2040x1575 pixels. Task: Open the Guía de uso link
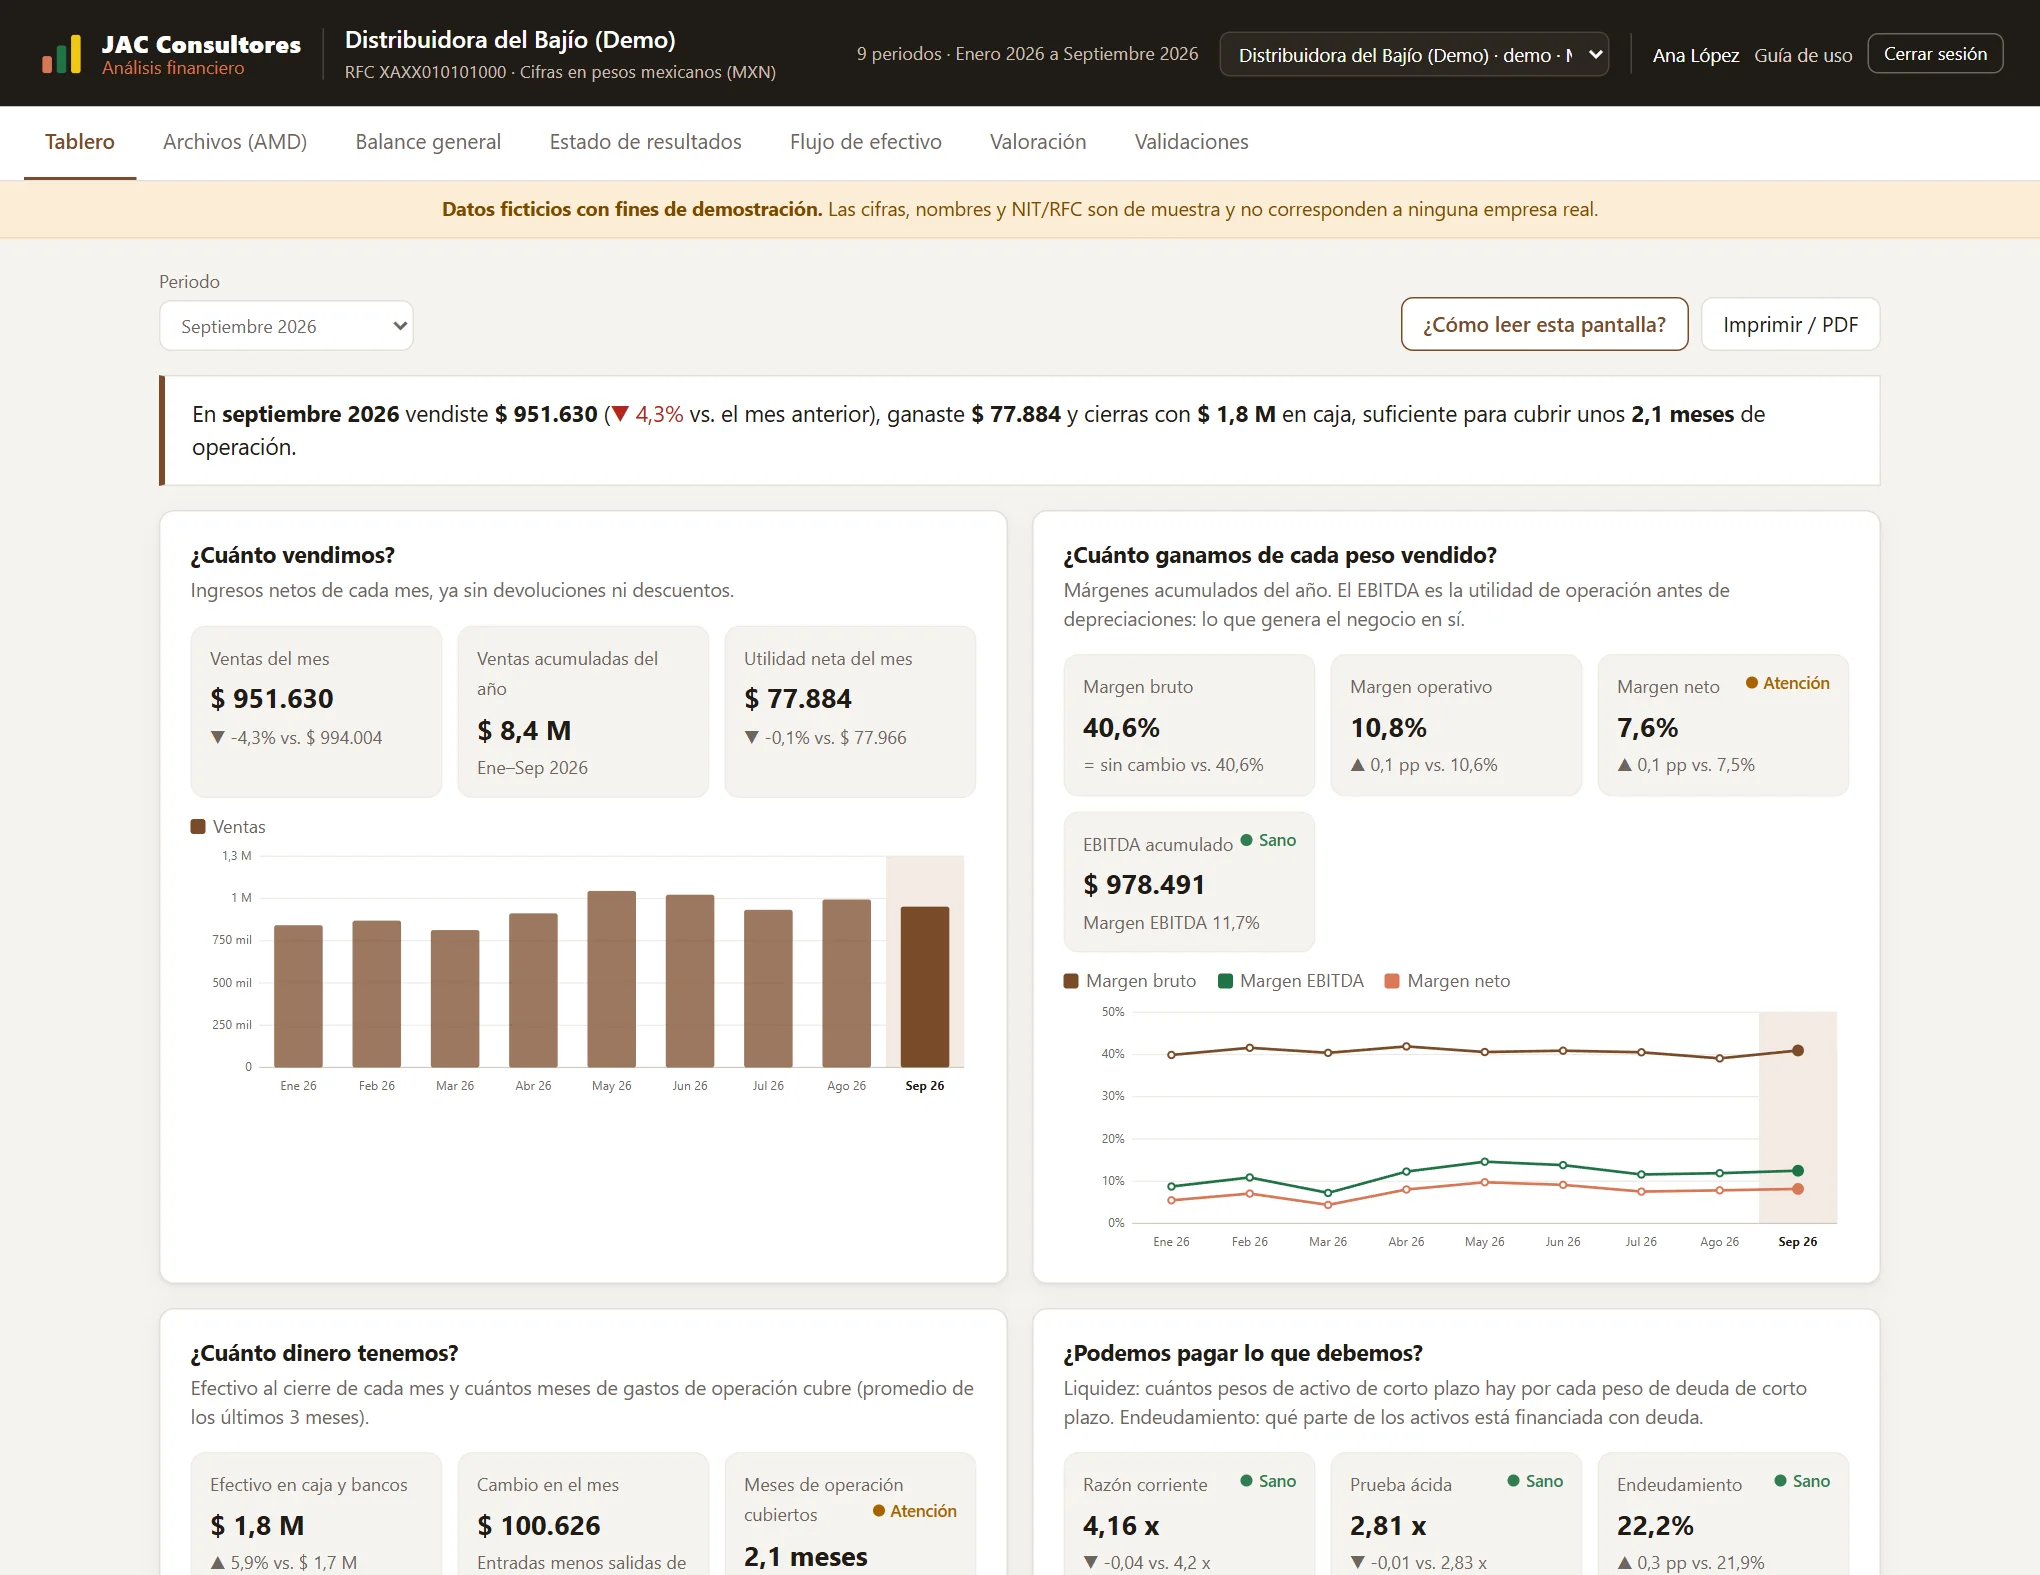[1803, 55]
